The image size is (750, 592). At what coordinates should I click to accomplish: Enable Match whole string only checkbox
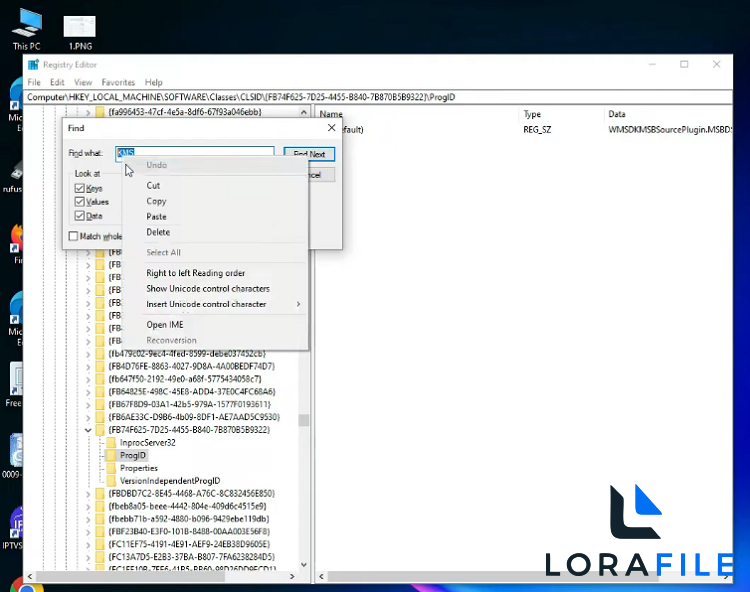(x=73, y=236)
